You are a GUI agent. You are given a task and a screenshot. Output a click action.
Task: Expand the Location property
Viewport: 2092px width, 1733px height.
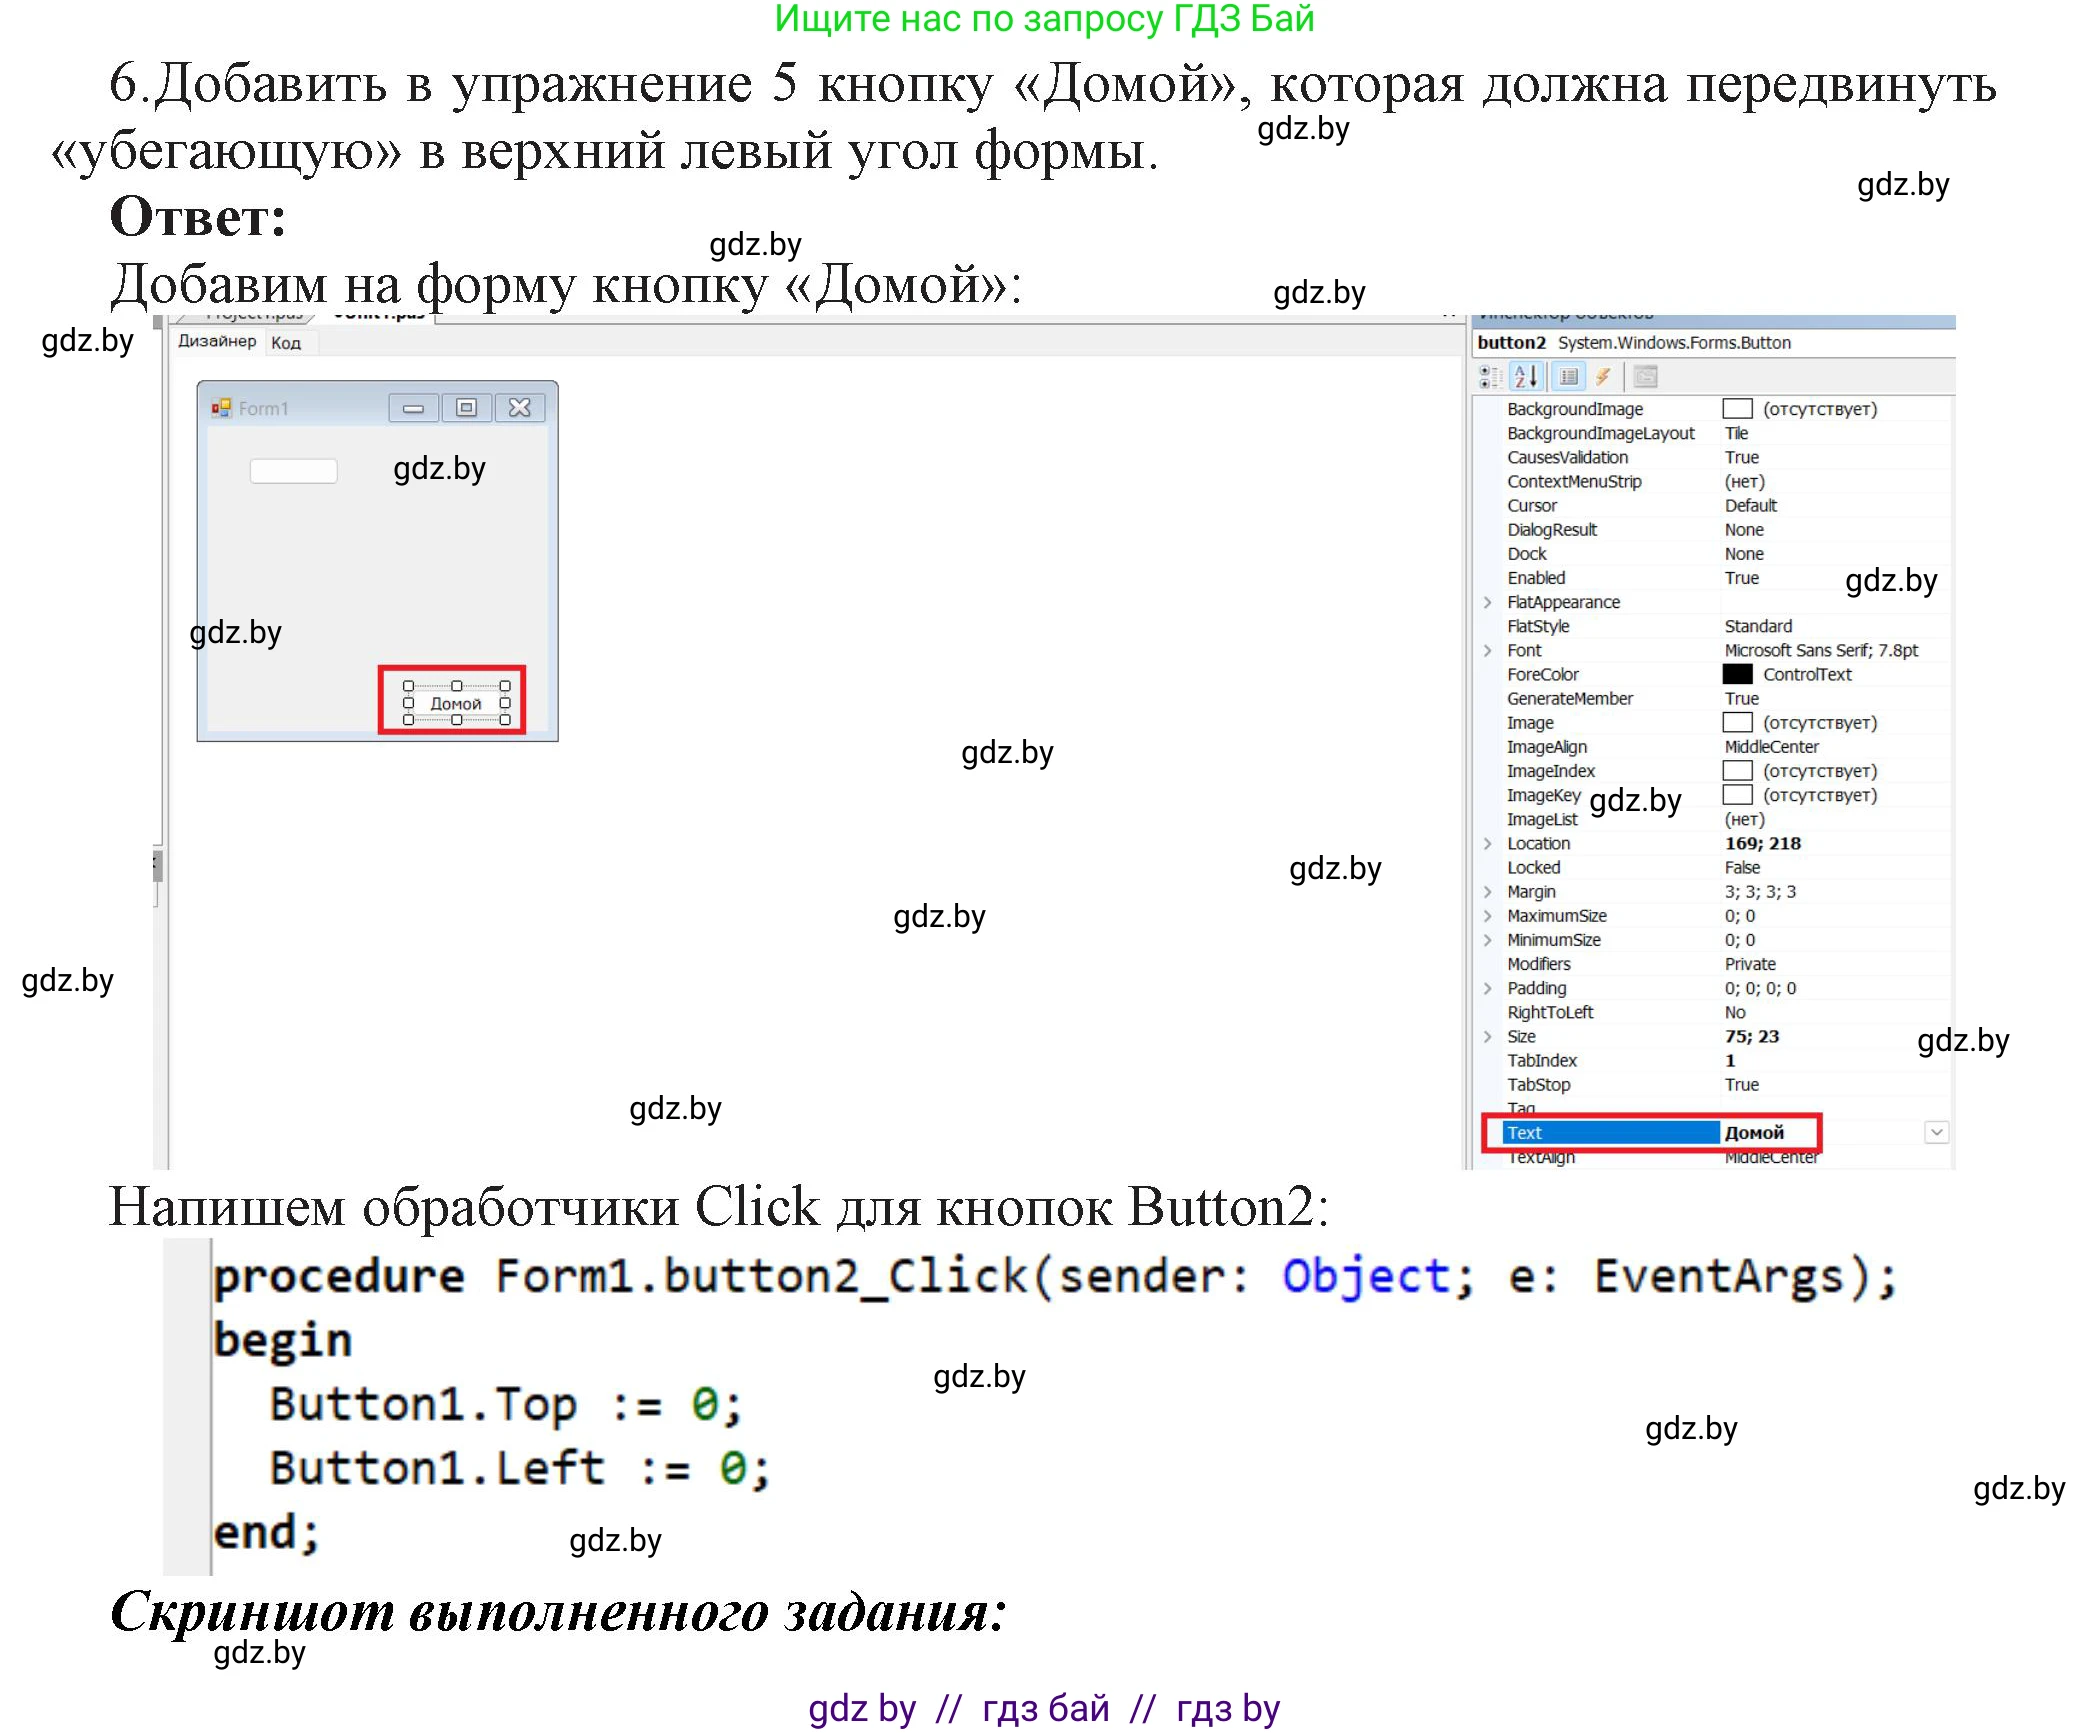[x=1487, y=843]
